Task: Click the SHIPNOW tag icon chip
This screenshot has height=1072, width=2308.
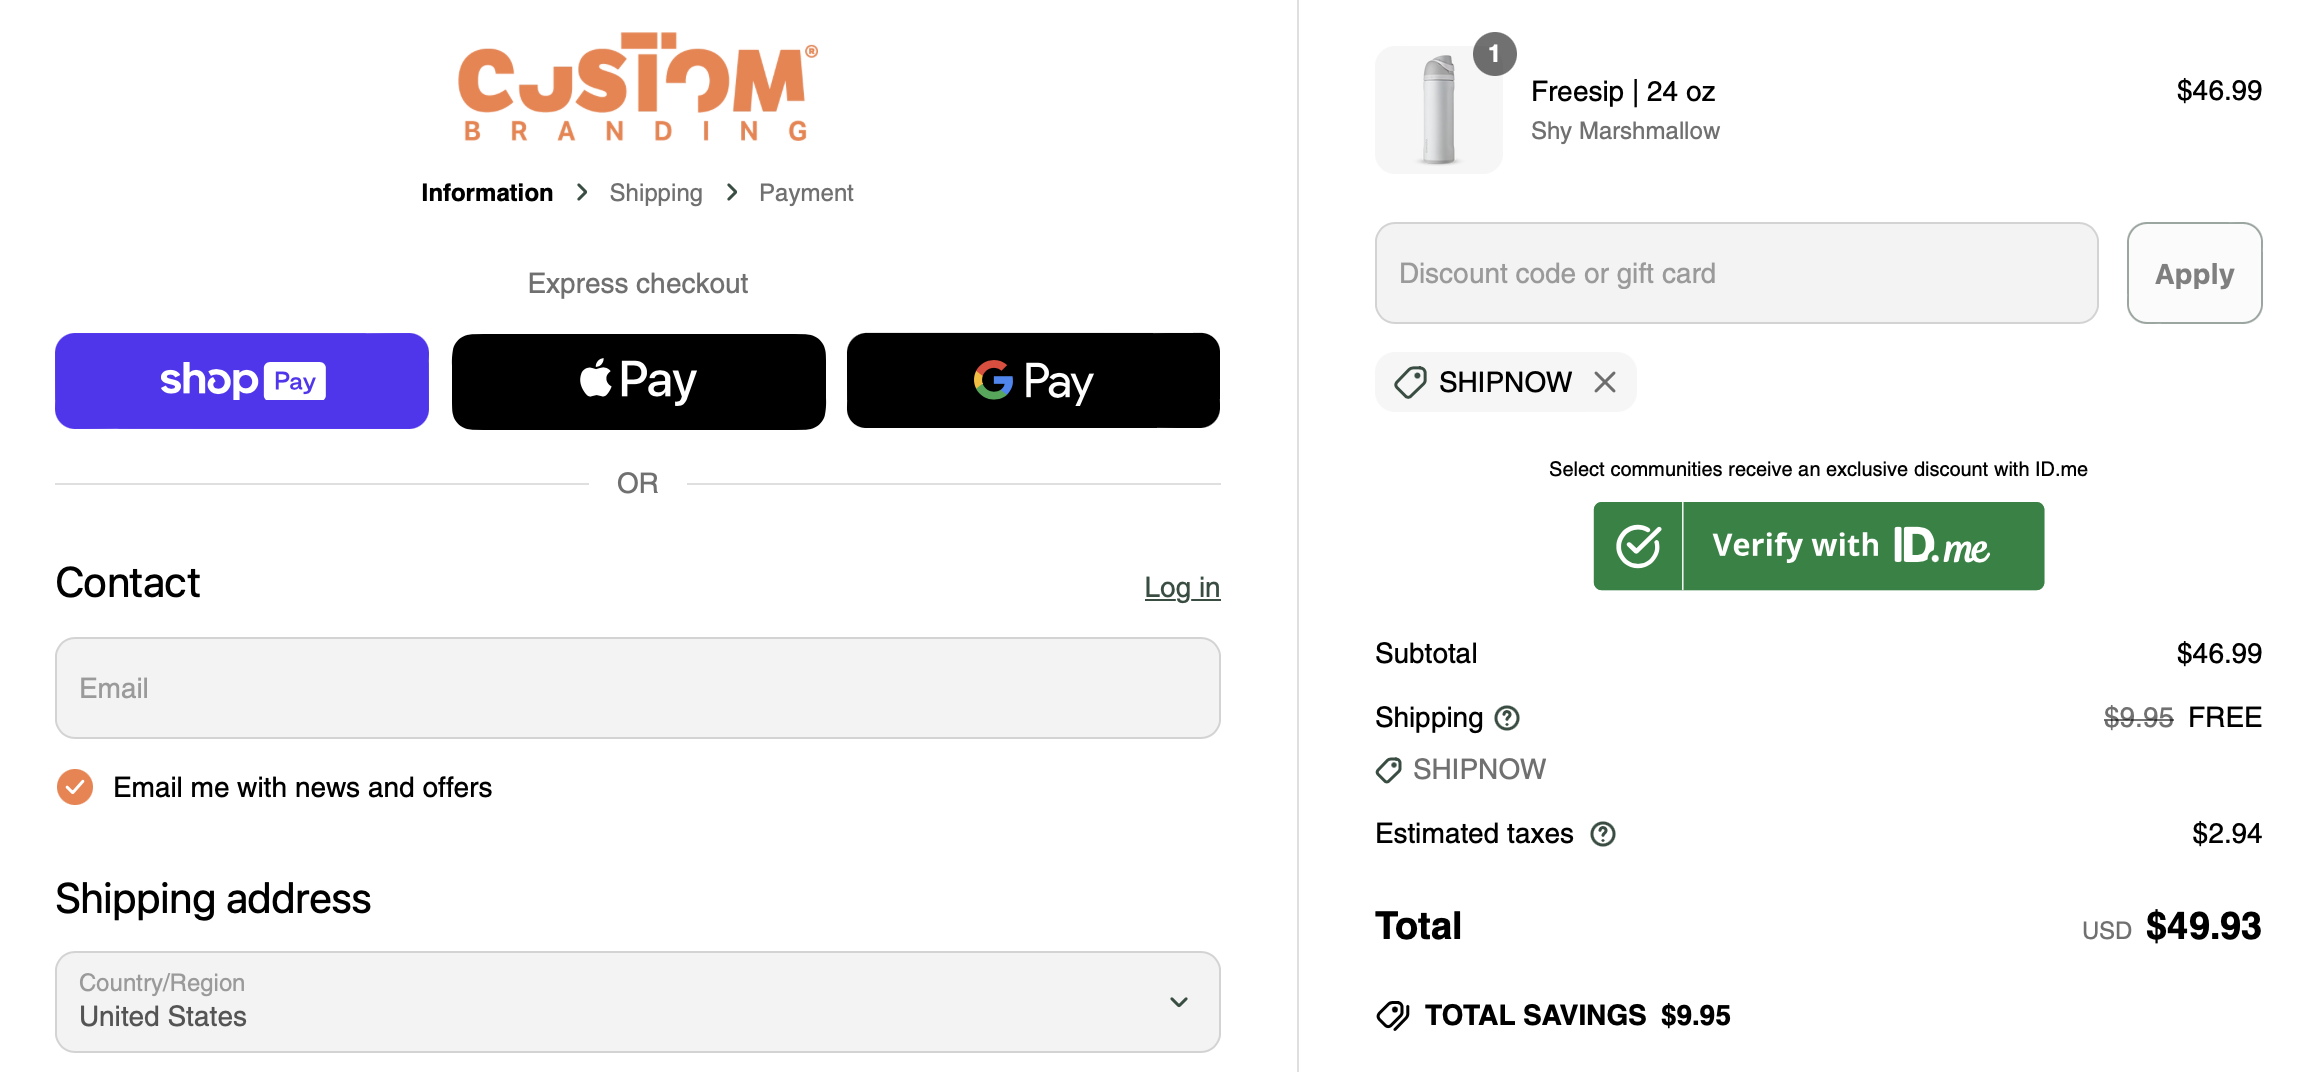Action: tap(1410, 382)
